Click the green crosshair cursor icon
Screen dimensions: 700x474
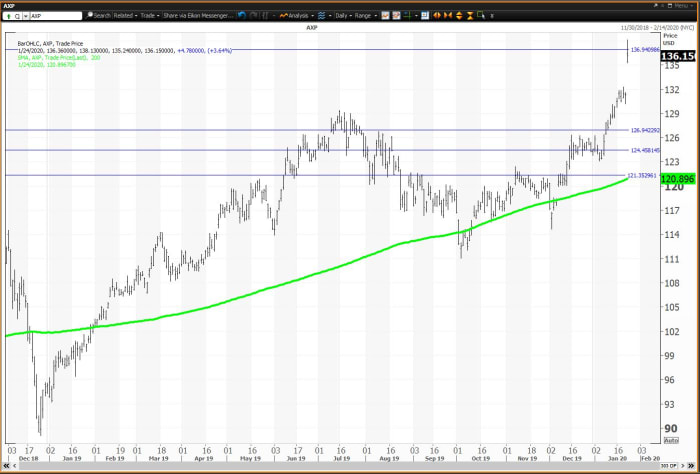click(x=407, y=16)
